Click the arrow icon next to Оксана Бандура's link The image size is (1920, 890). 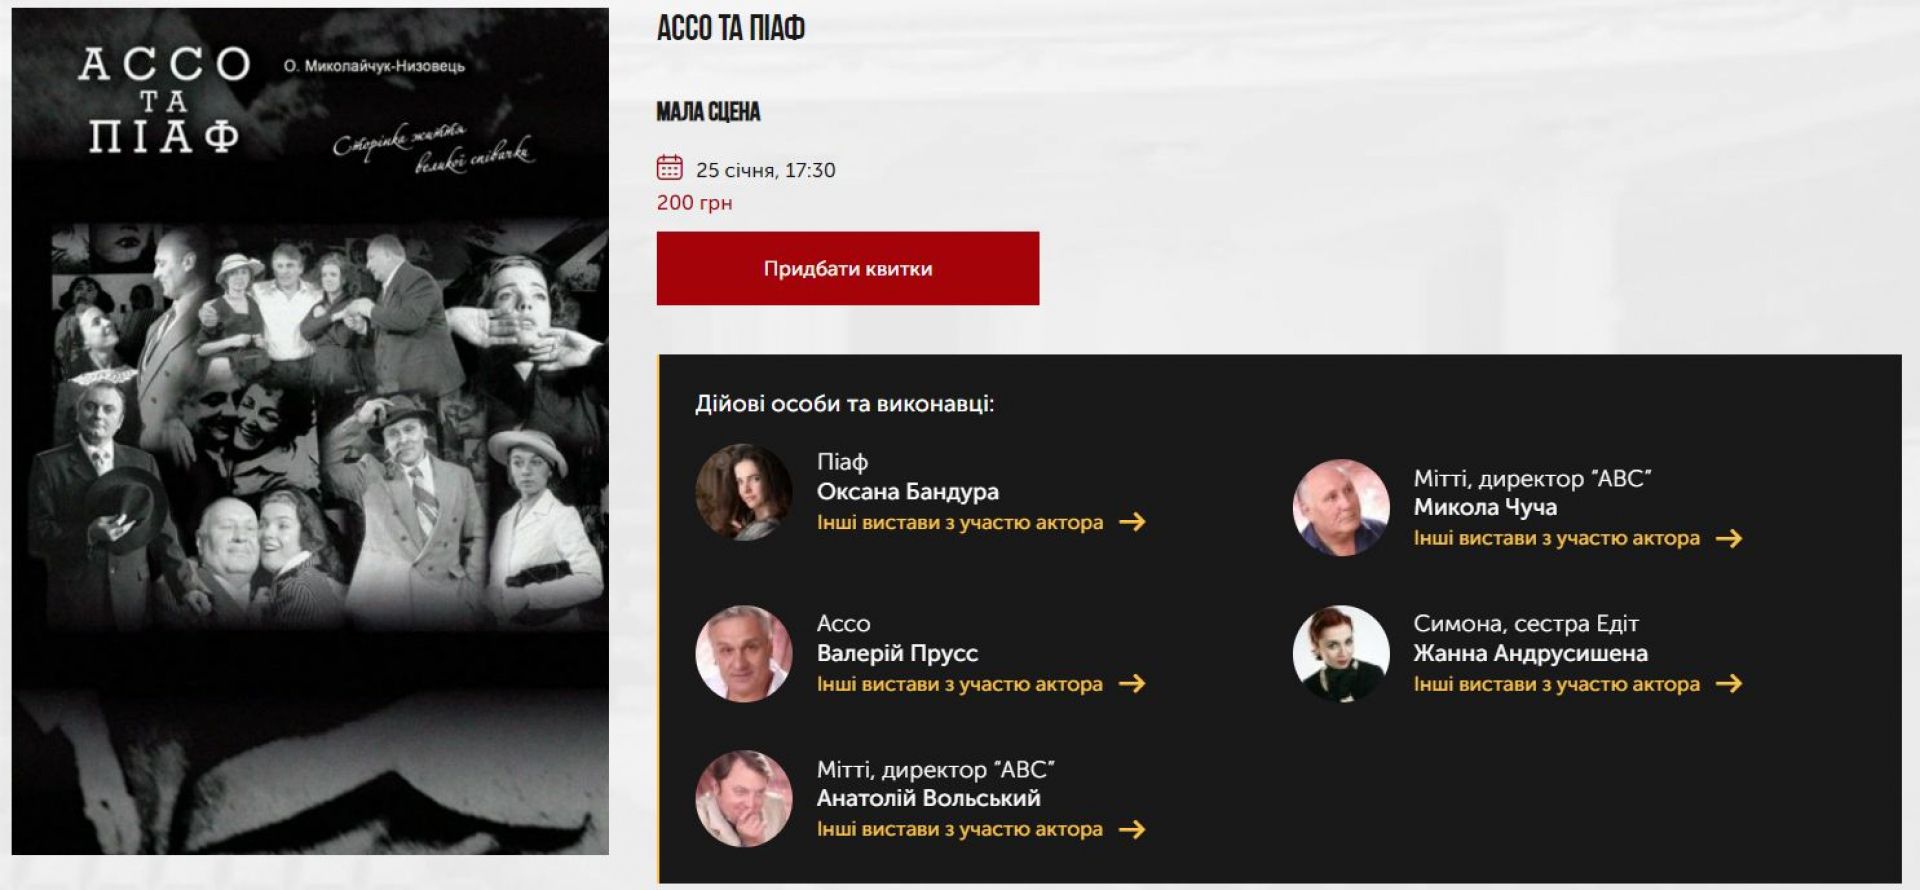coord(1132,522)
